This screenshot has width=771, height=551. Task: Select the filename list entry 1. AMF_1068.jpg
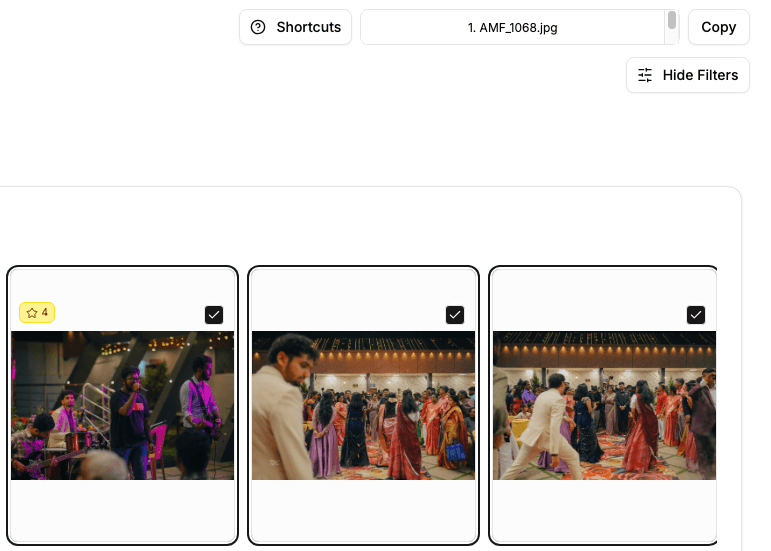pos(512,28)
